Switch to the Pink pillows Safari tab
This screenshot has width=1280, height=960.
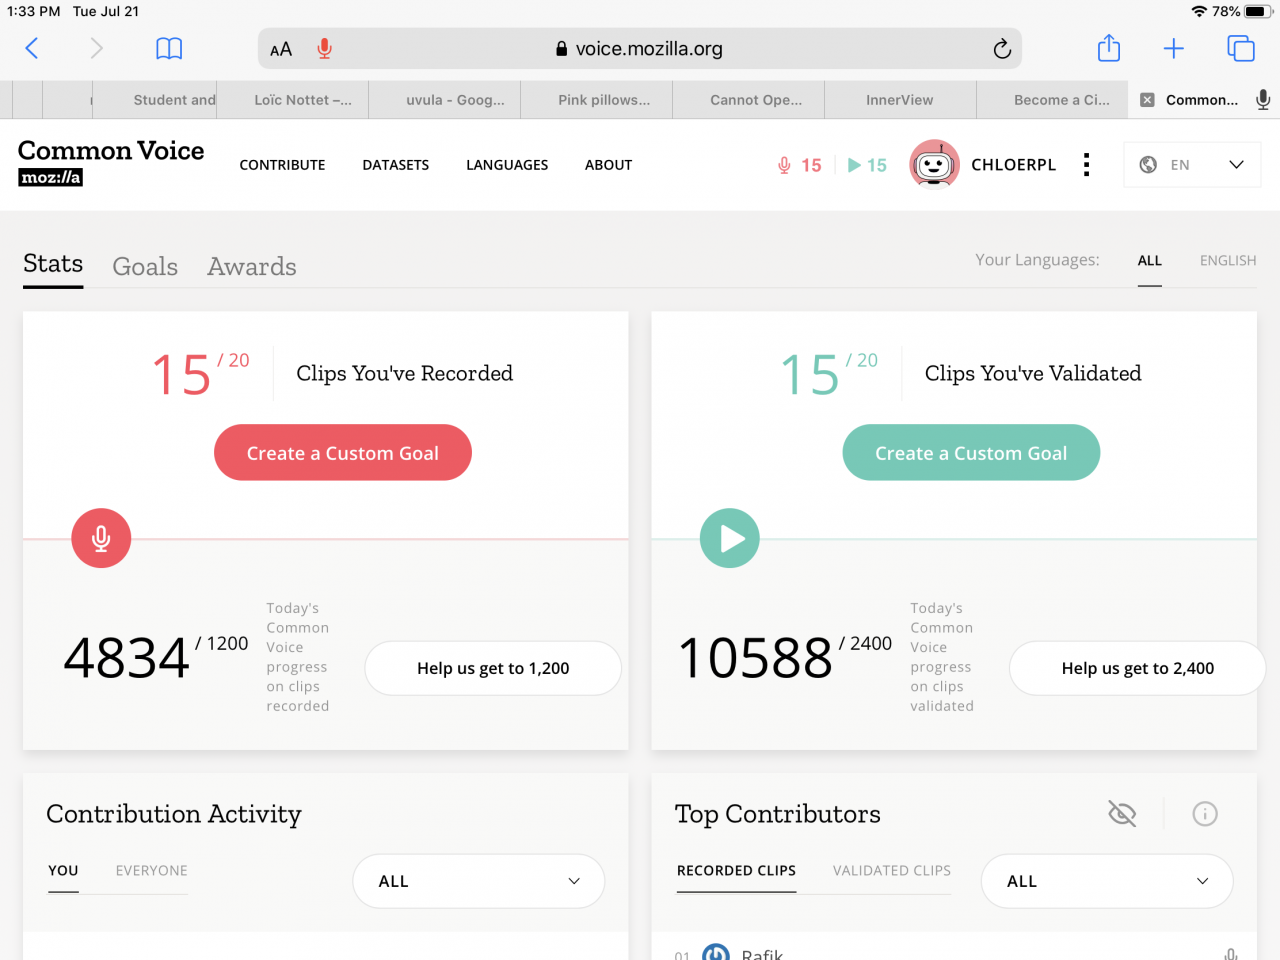point(597,100)
